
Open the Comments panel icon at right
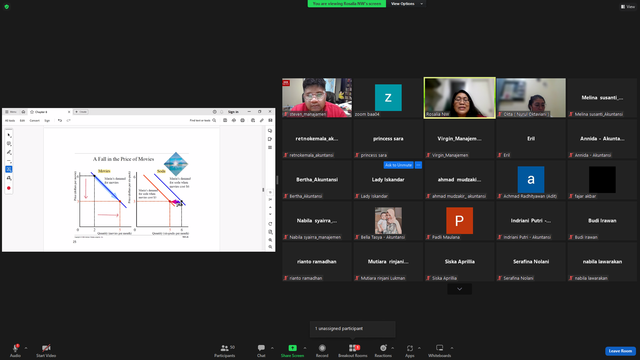pos(270,131)
